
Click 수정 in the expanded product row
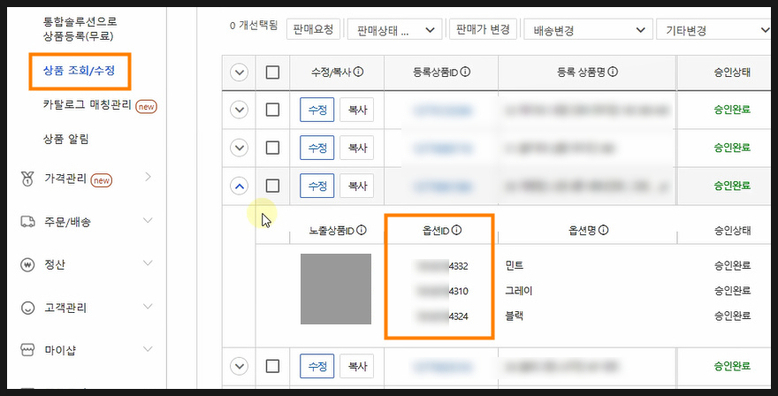click(317, 186)
